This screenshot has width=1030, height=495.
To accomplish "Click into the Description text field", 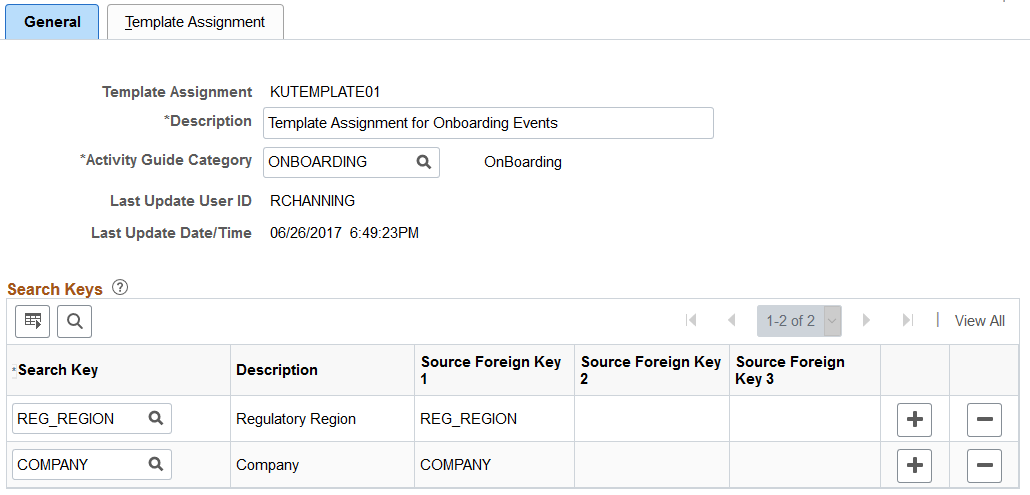I will pos(488,123).
